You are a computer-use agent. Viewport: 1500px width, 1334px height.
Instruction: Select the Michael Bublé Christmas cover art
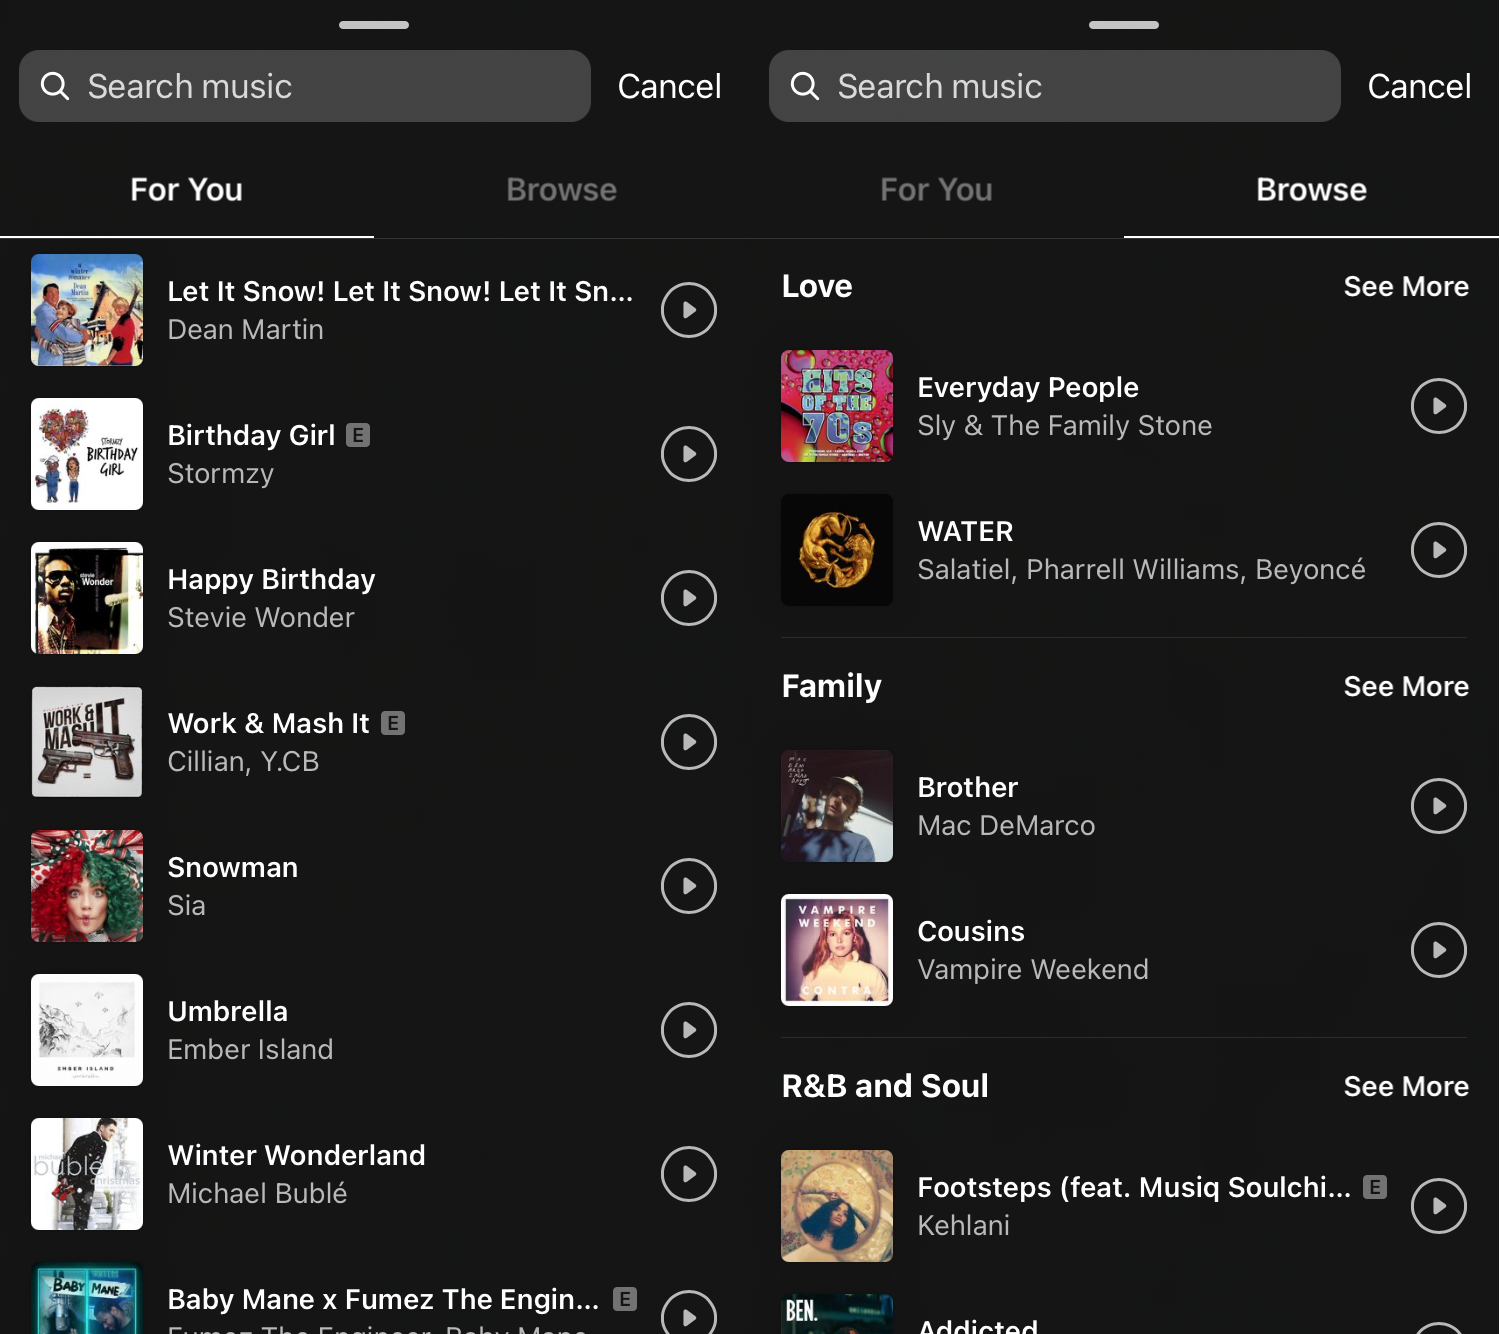point(87,1174)
